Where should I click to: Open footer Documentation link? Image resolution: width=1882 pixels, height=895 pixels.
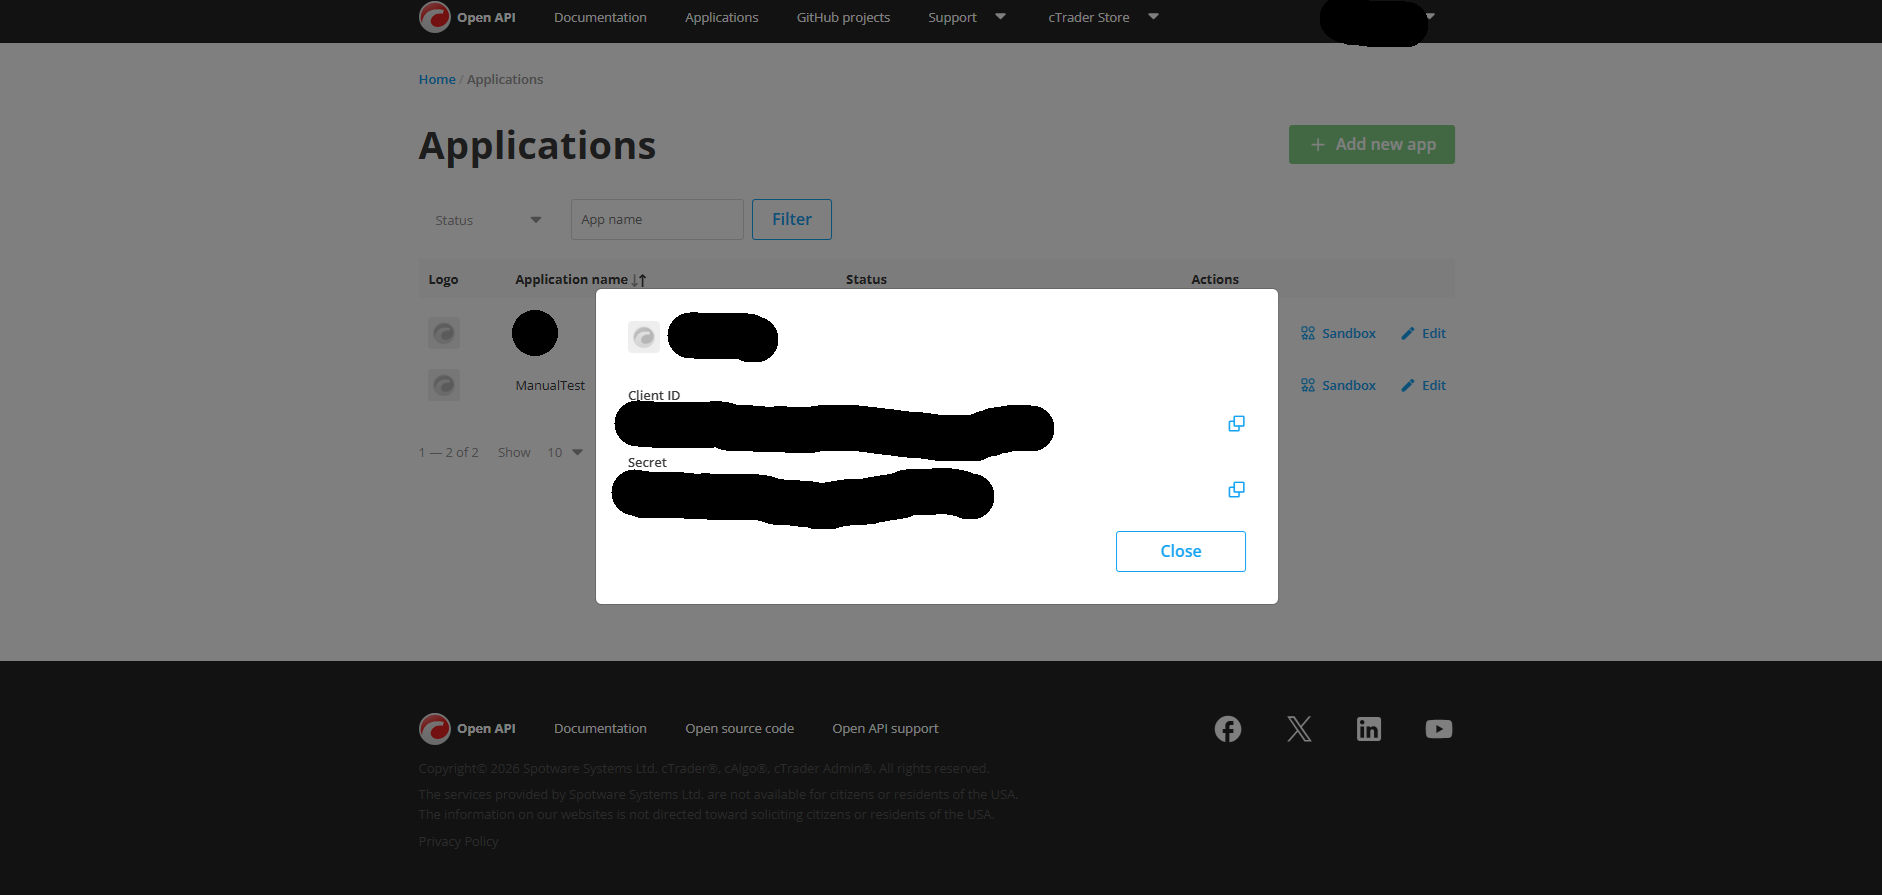(600, 729)
